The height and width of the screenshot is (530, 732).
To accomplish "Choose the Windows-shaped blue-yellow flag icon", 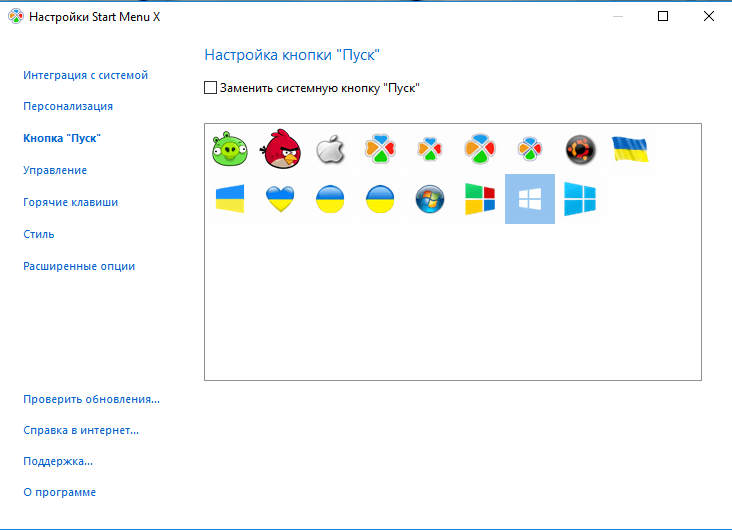I will click(x=230, y=199).
